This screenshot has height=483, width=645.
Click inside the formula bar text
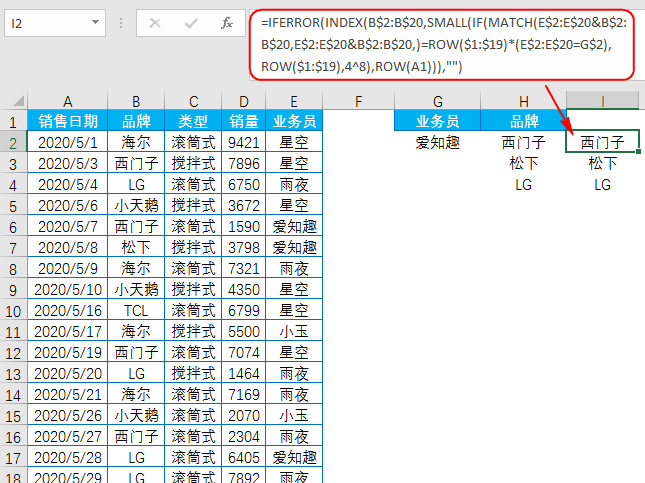[443, 44]
